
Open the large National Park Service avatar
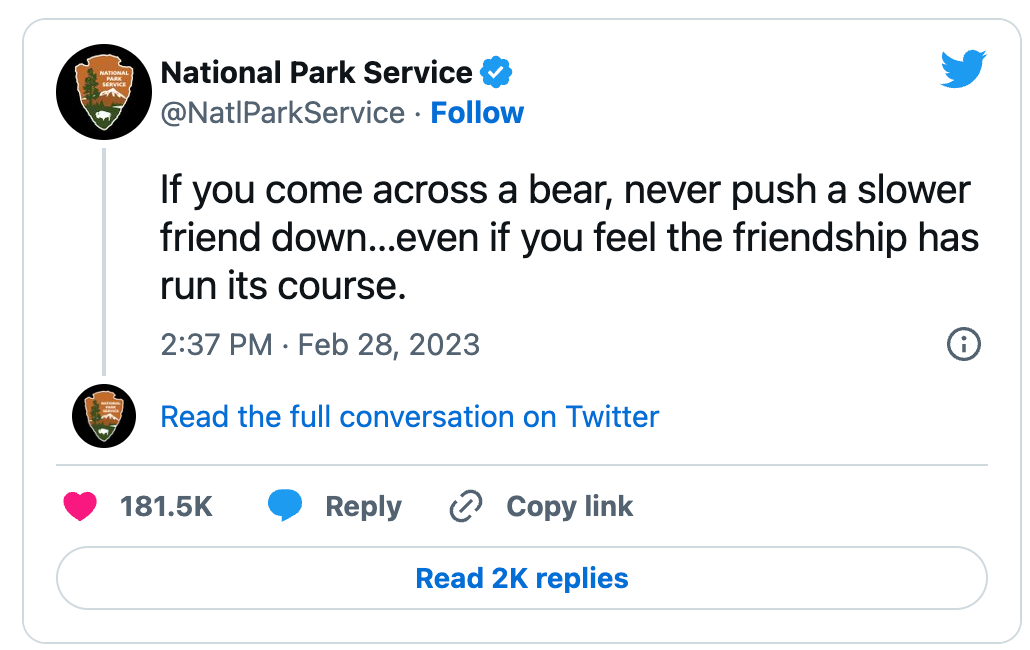coord(104,93)
